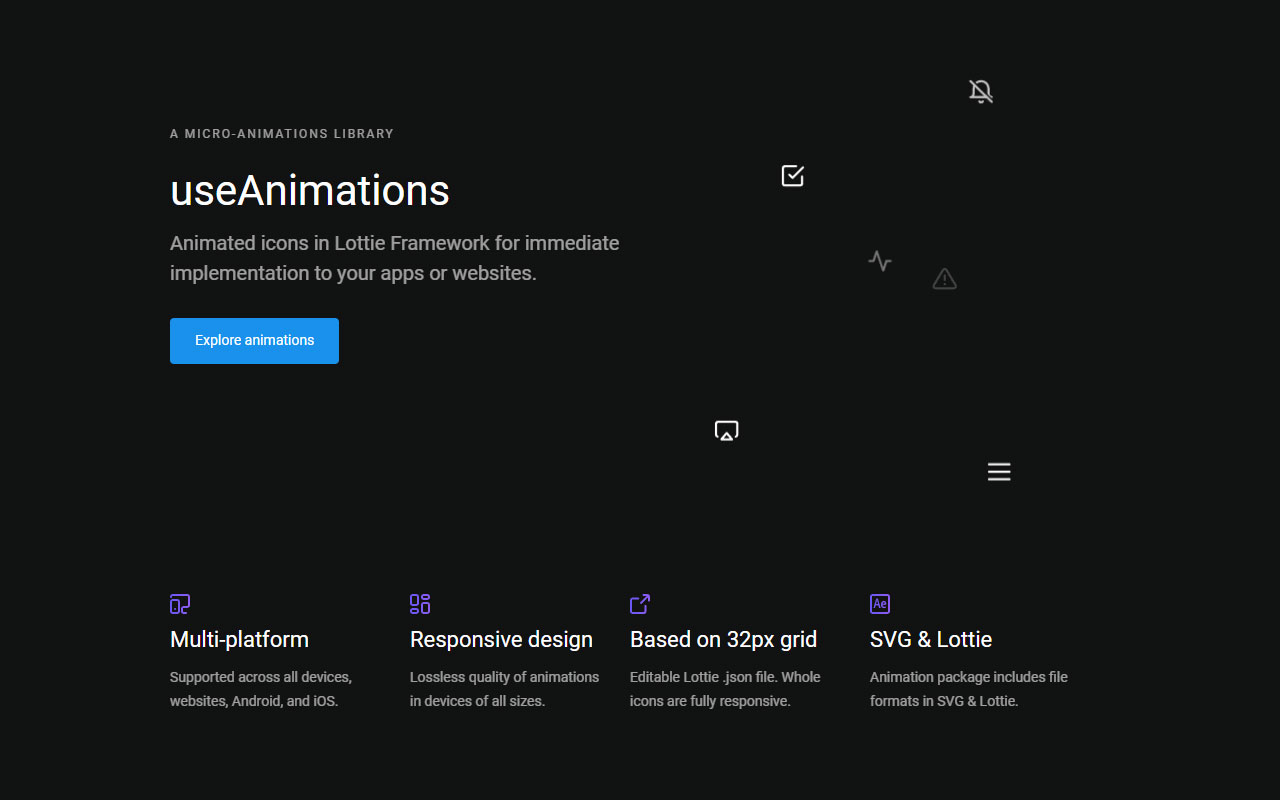Click the hamburger menu icon

coord(999,472)
